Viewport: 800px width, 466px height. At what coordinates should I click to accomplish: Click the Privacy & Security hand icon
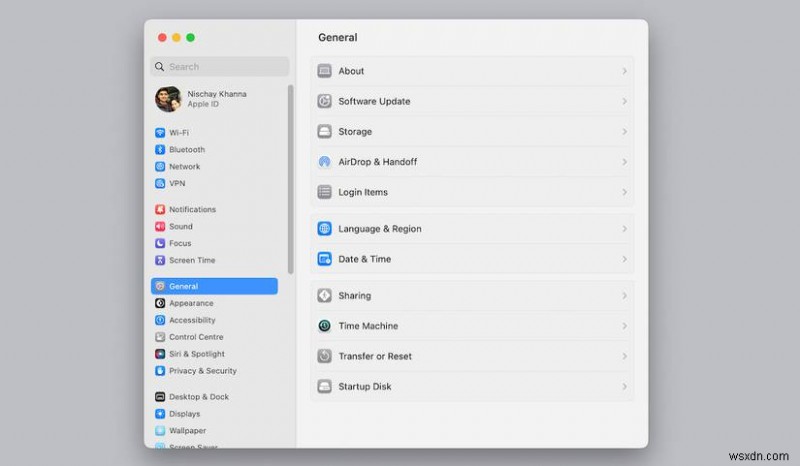160,371
